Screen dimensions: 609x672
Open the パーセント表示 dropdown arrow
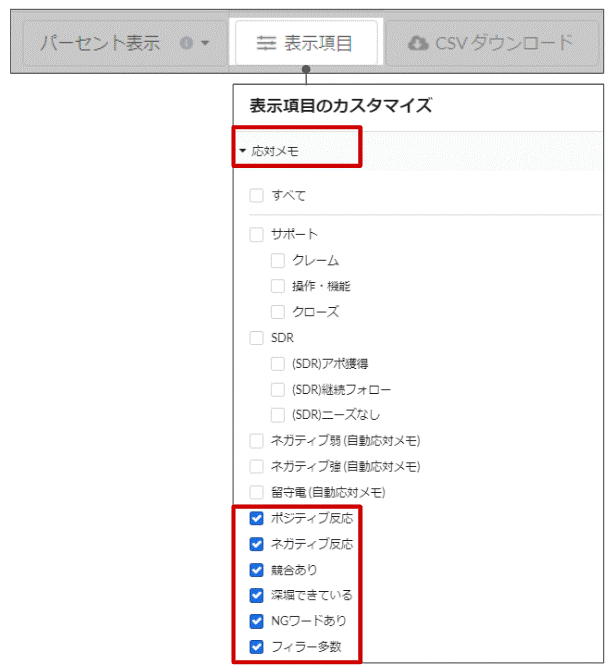[205, 43]
